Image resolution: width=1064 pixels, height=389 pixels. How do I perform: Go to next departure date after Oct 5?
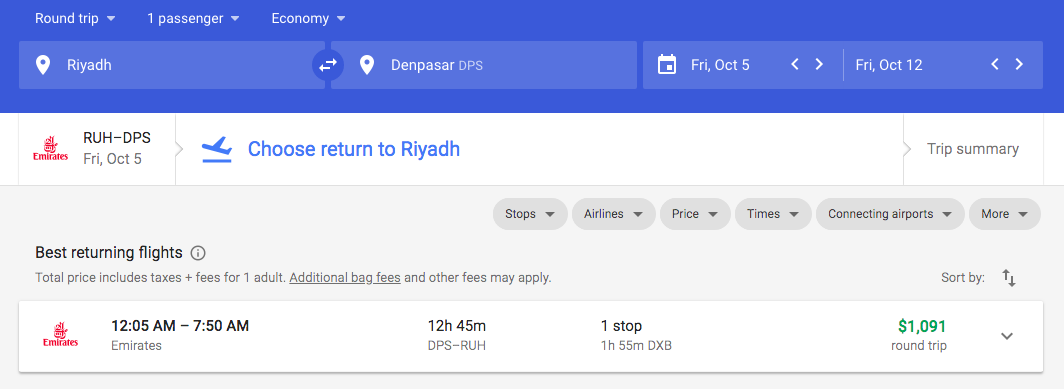[x=819, y=64]
